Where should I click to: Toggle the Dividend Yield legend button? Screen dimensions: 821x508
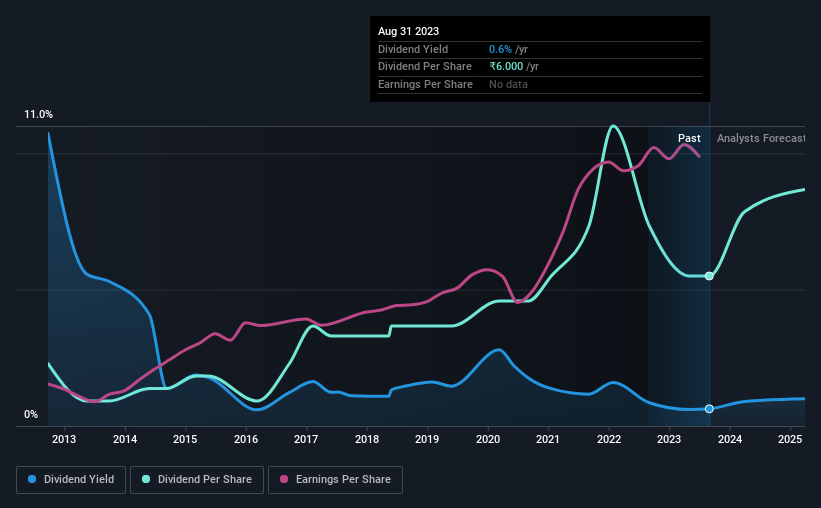tap(71, 480)
